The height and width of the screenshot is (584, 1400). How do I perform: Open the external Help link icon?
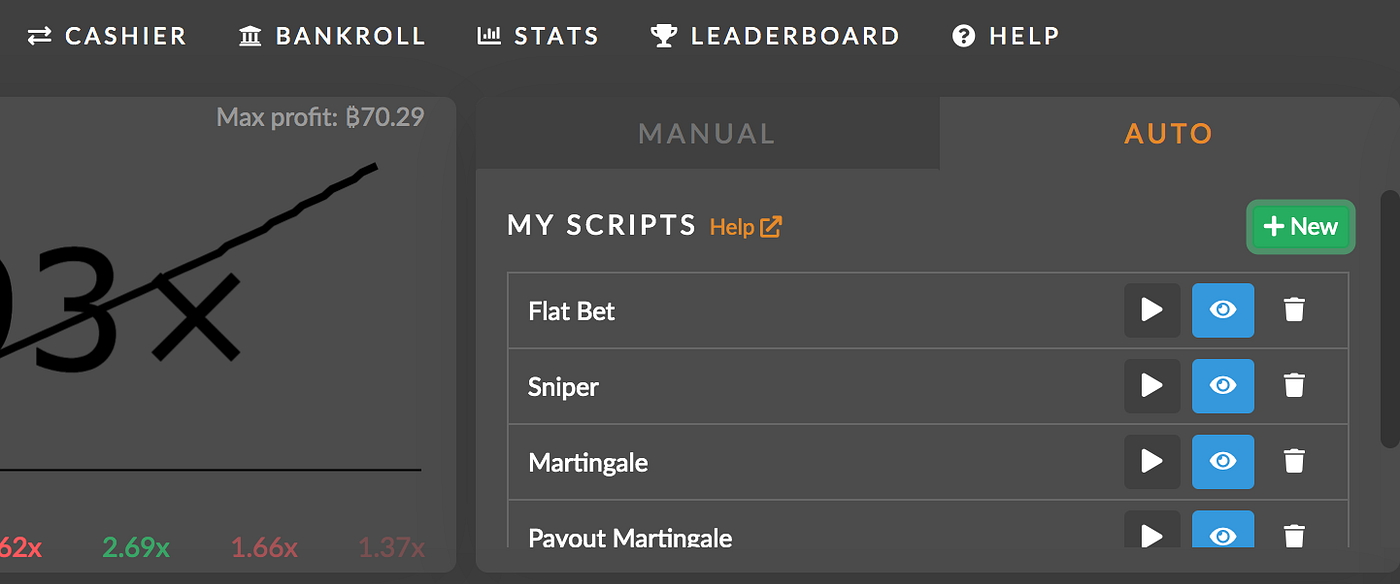pos(769,227)
